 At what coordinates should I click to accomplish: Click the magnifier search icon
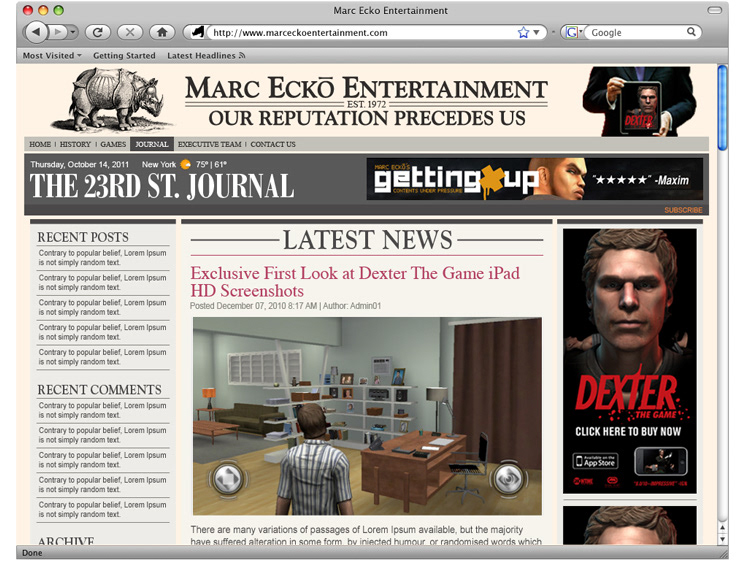pyautogui.click(x=691, y=32)
